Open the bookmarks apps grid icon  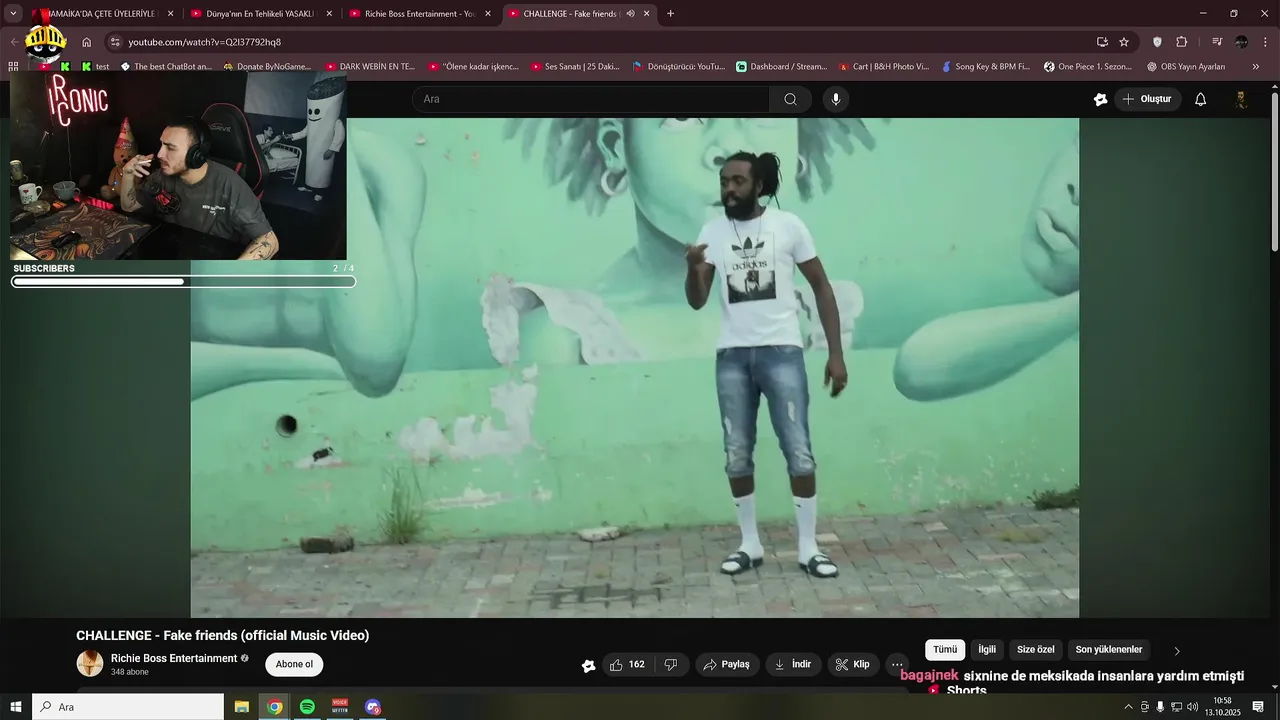tap(13, 67)
